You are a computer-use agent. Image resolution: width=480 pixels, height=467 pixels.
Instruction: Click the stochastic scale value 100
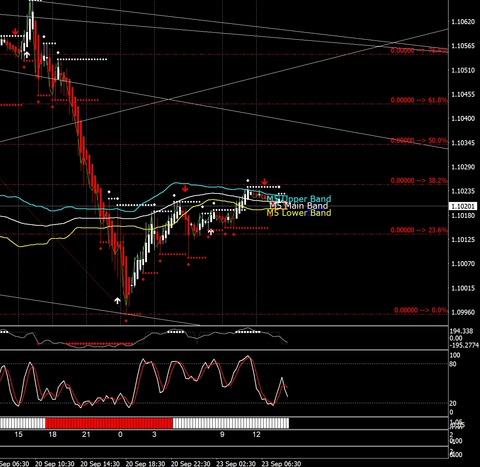point(455,355)
